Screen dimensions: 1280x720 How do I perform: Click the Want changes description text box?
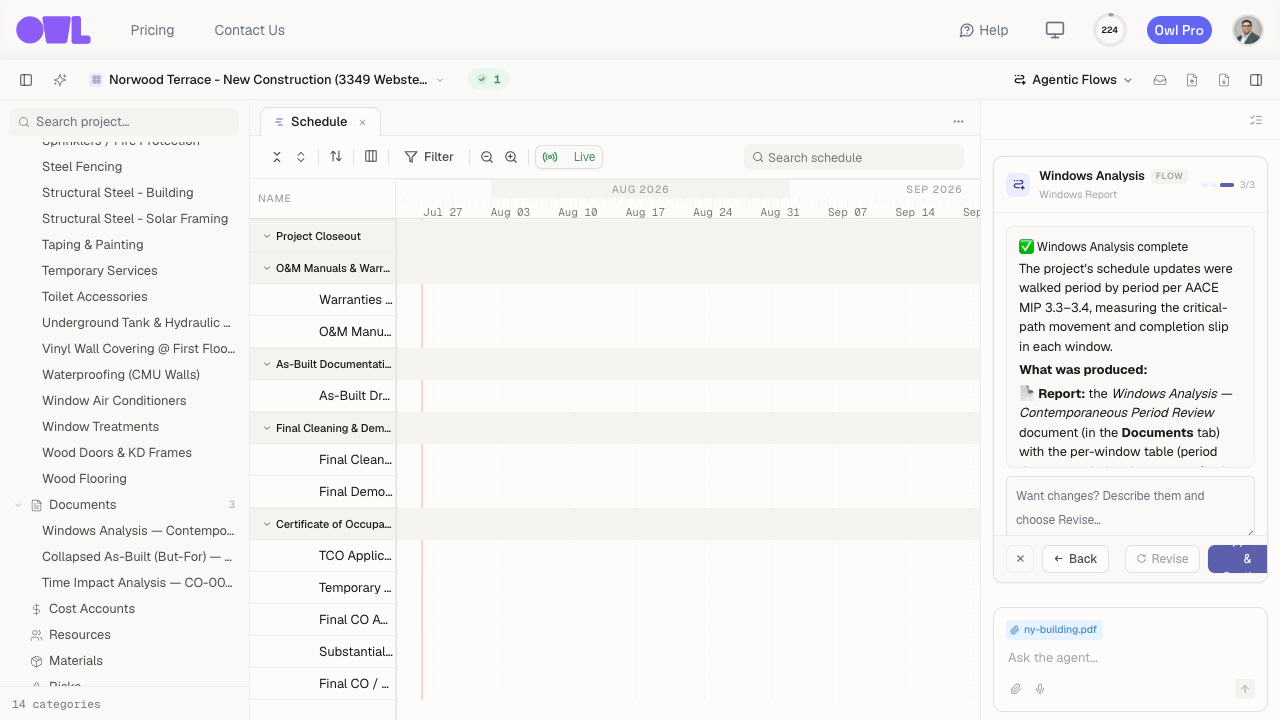pyautogui.click(x=1130, y=507)
